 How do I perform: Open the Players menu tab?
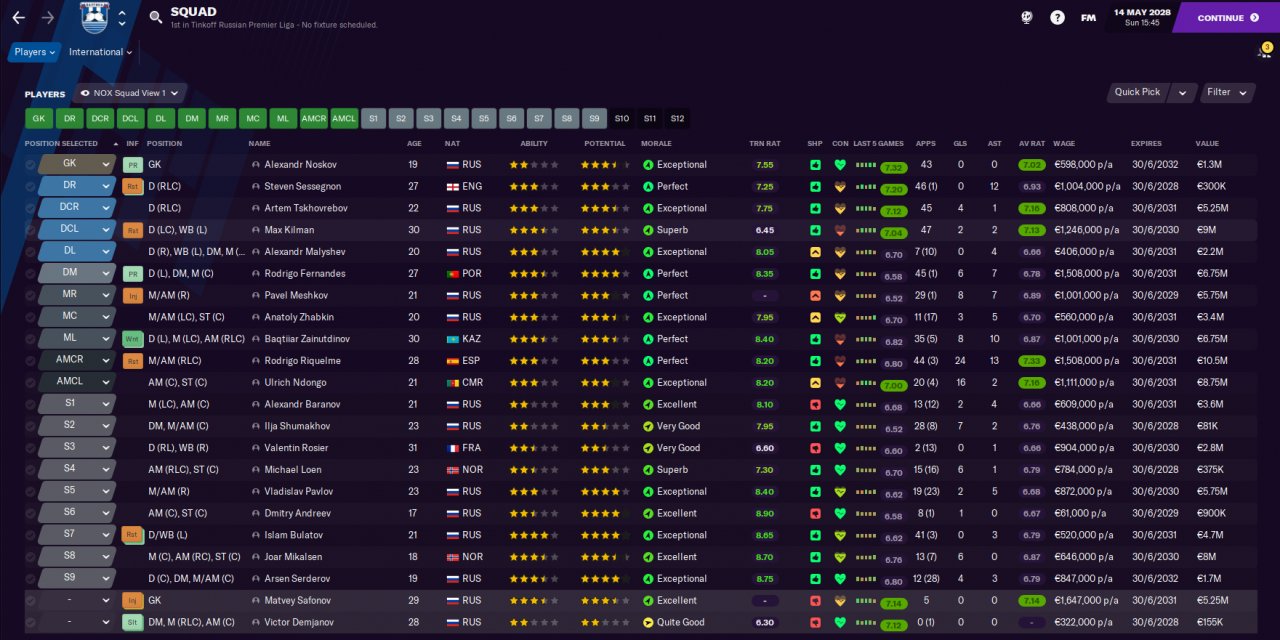tap(35, 52)
